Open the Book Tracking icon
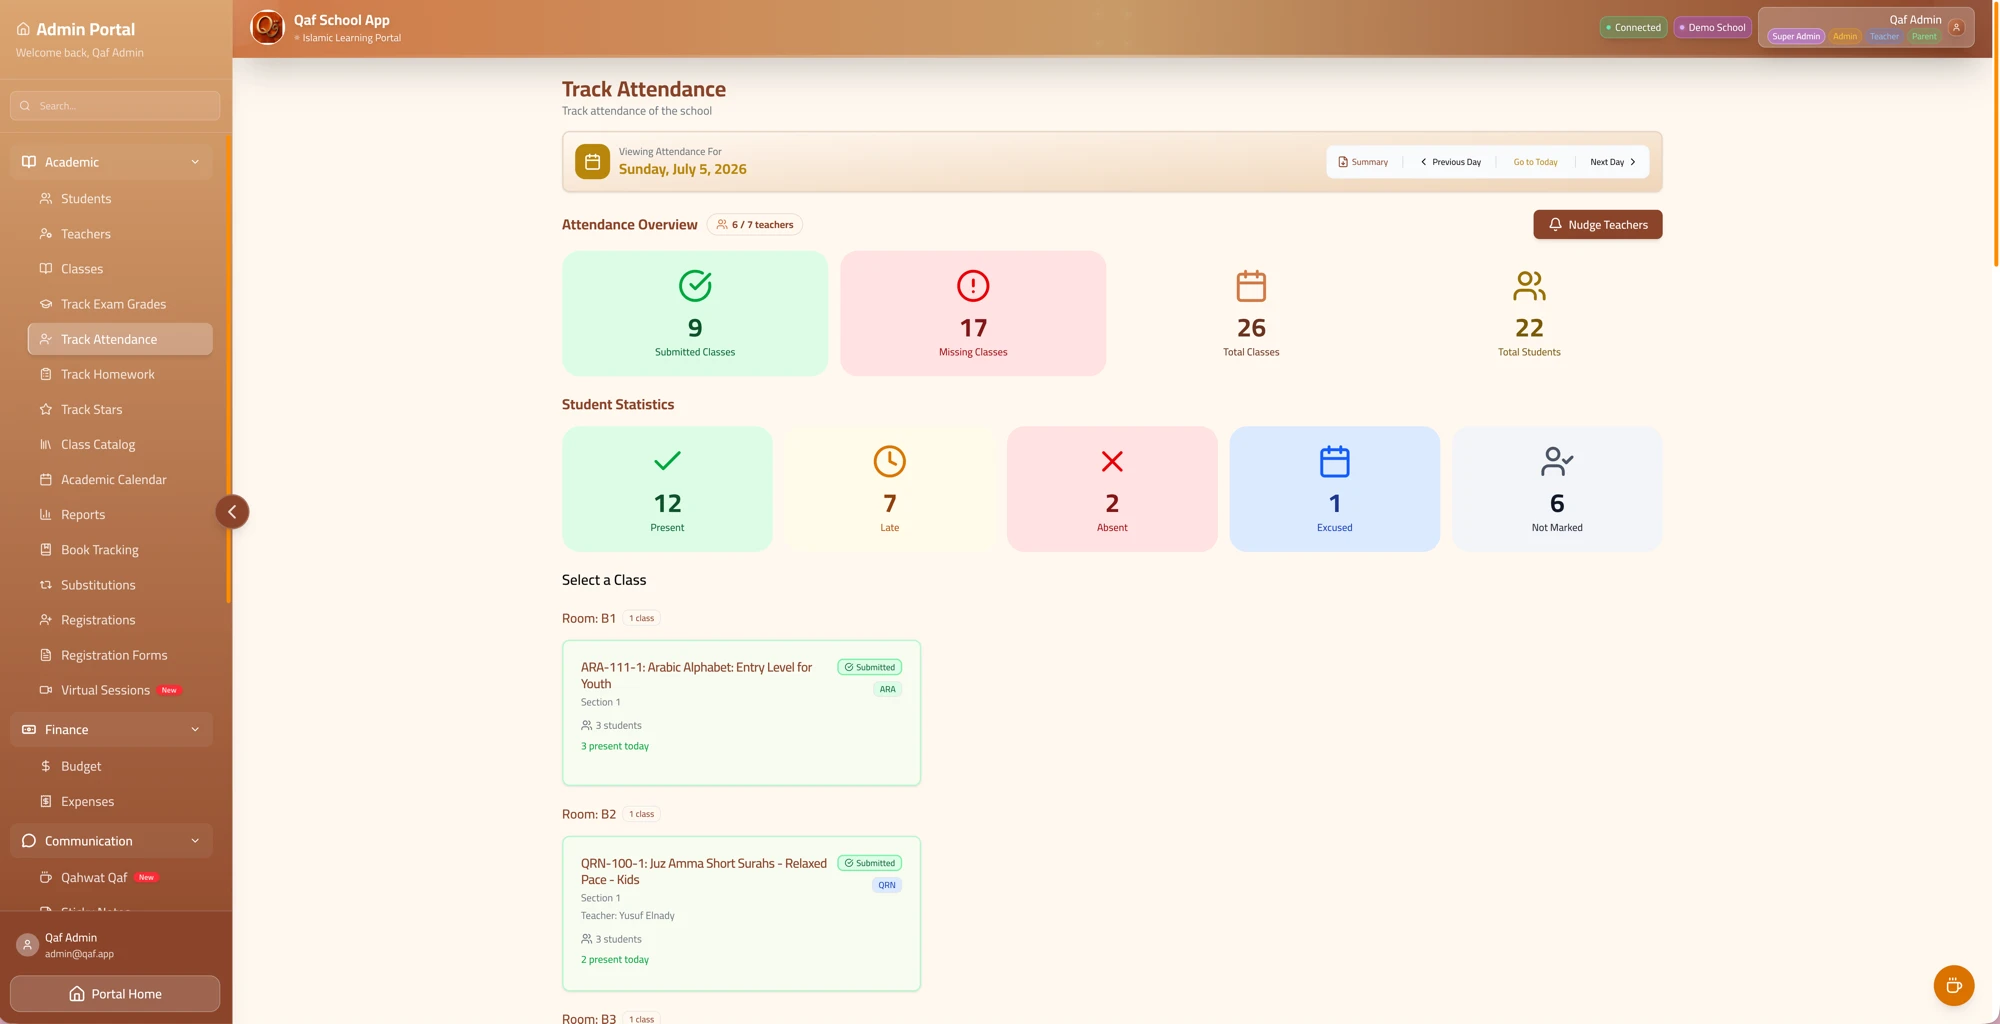This screenshot has width=2000, height=1024. (45, 549)
